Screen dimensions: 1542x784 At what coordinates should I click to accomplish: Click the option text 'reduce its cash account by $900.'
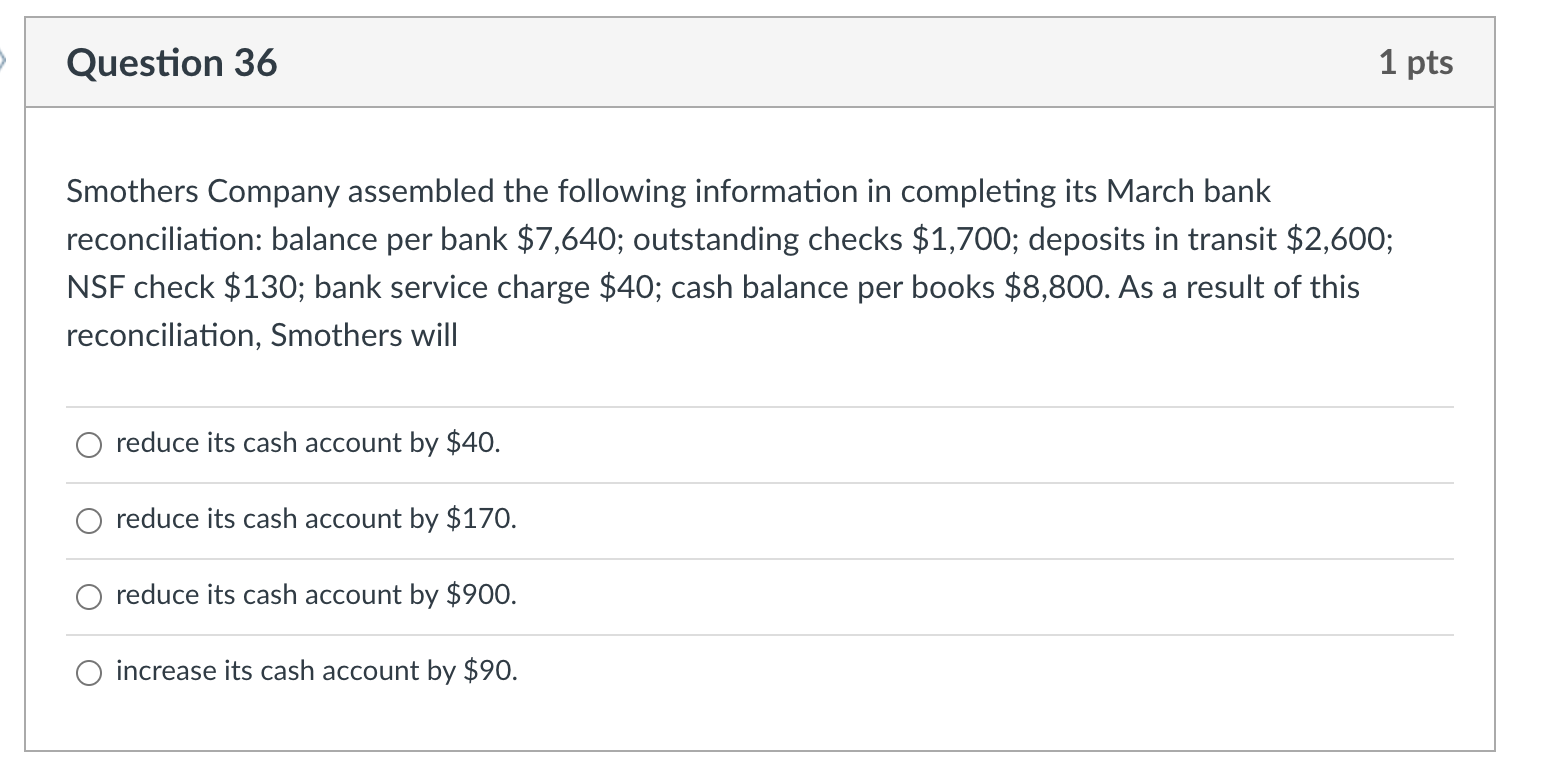(x=317, y=595)
